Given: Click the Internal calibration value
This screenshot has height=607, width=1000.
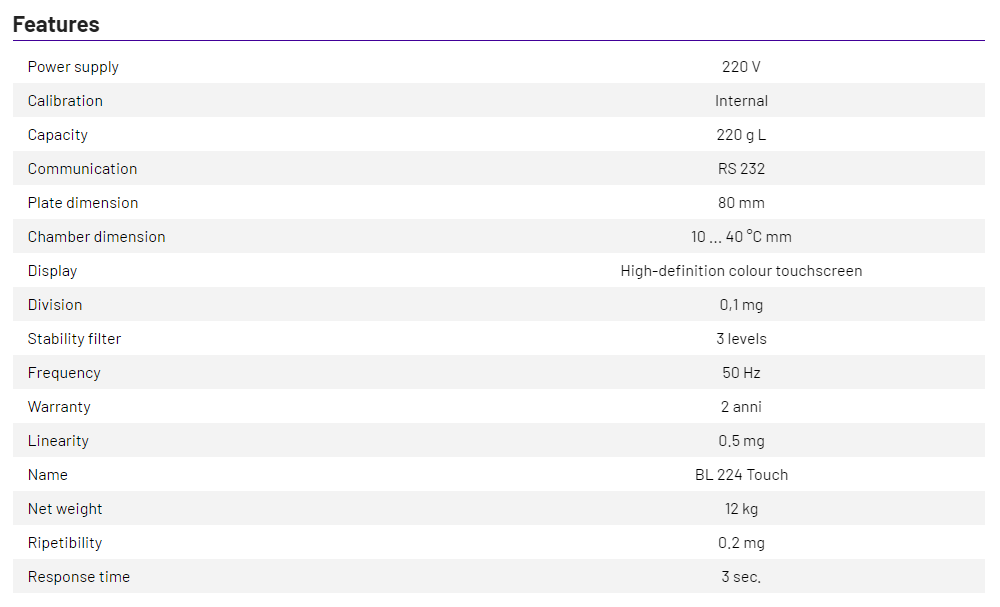Looking at the screenshot, I should 741,101.
